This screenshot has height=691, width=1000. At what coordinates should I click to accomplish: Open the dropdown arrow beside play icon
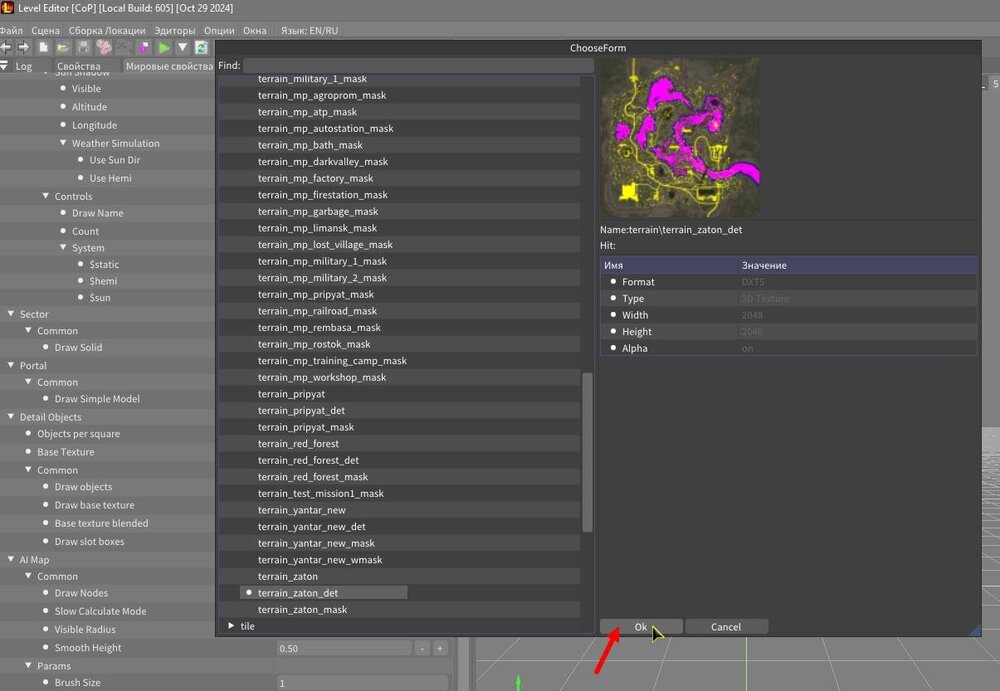click(x=183, y=47)
